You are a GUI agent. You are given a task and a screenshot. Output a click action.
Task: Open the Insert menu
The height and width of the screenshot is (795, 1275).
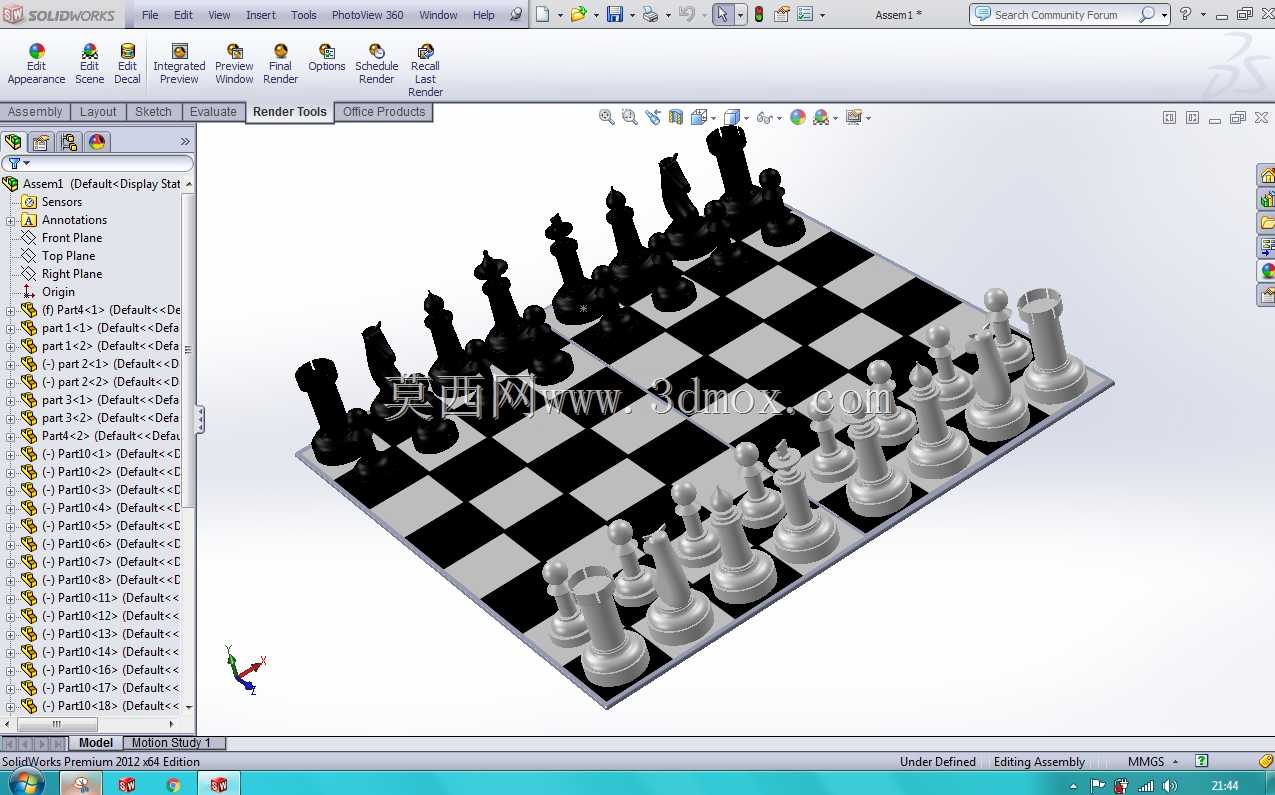pos(261,15)
